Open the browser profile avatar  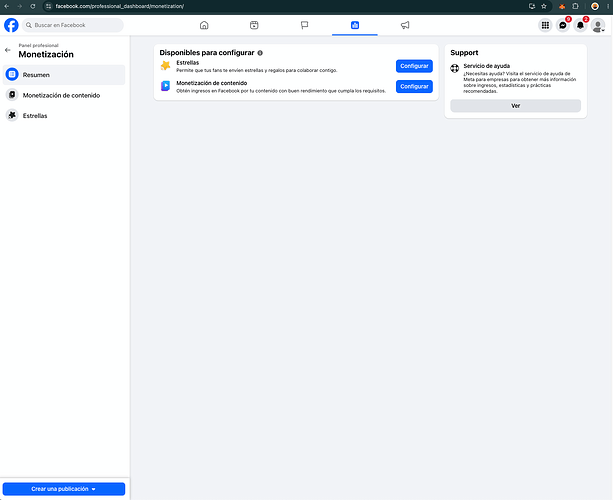[x=595, y=6]
